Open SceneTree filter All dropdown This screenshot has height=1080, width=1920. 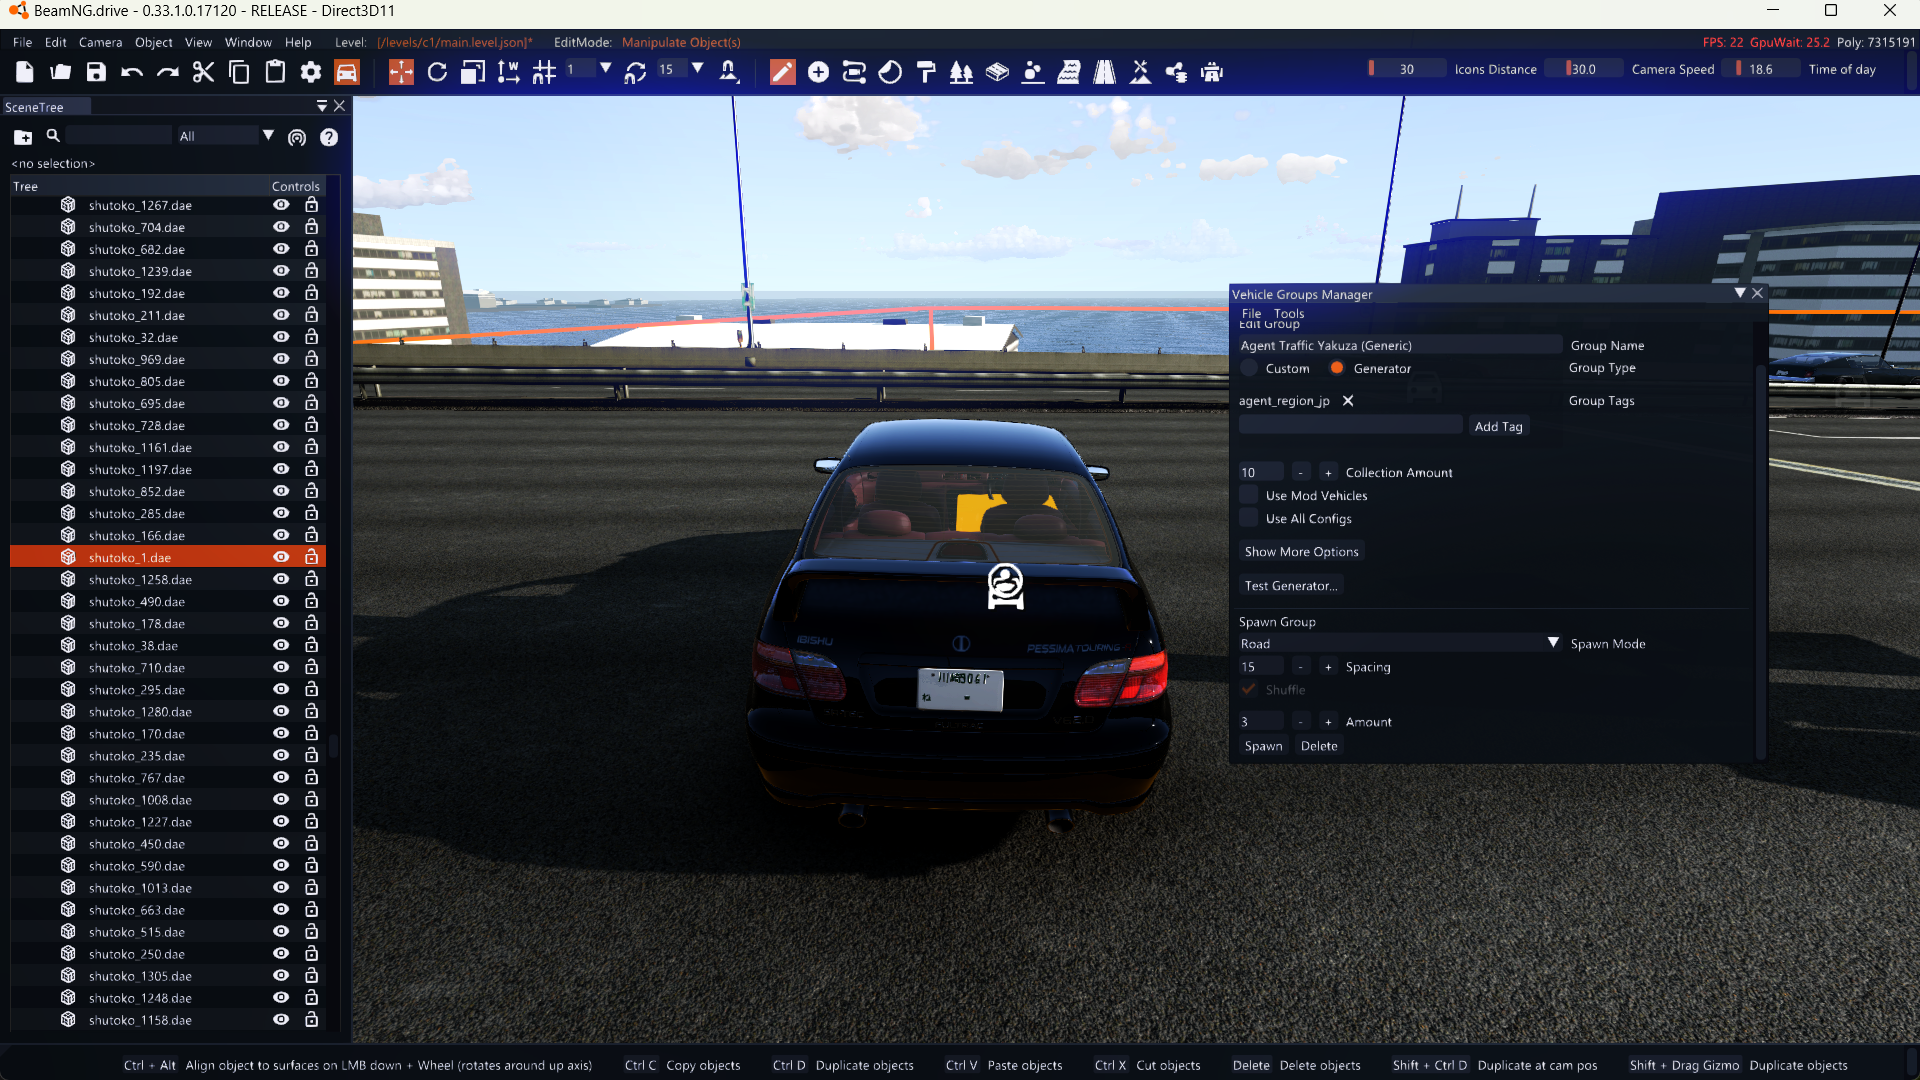tap(225, 136)
